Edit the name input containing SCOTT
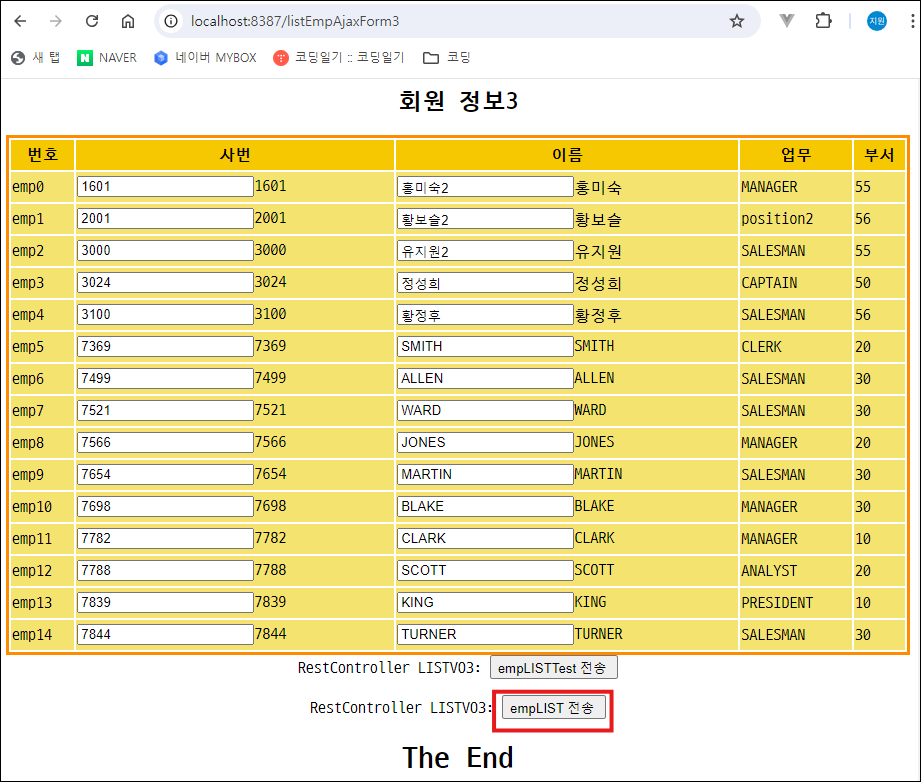921x782 pixels. [x=485, y=570]
